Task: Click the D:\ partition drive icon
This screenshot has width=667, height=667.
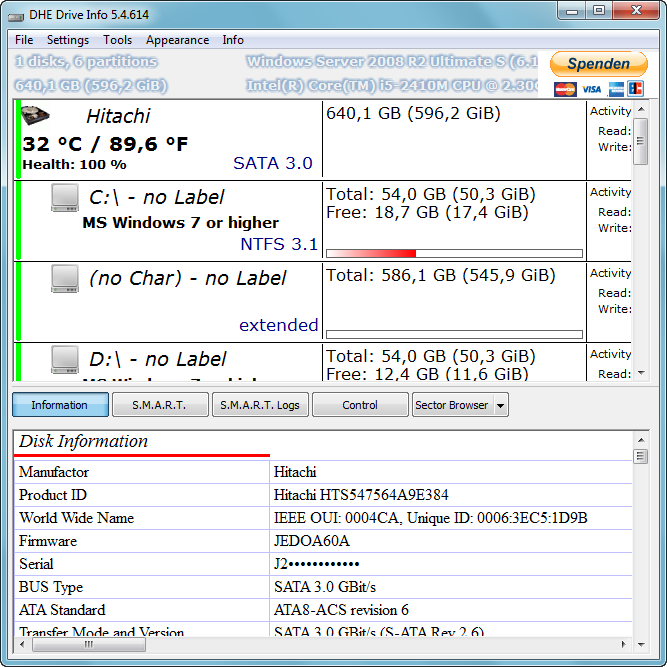Action: pos(65,359)
